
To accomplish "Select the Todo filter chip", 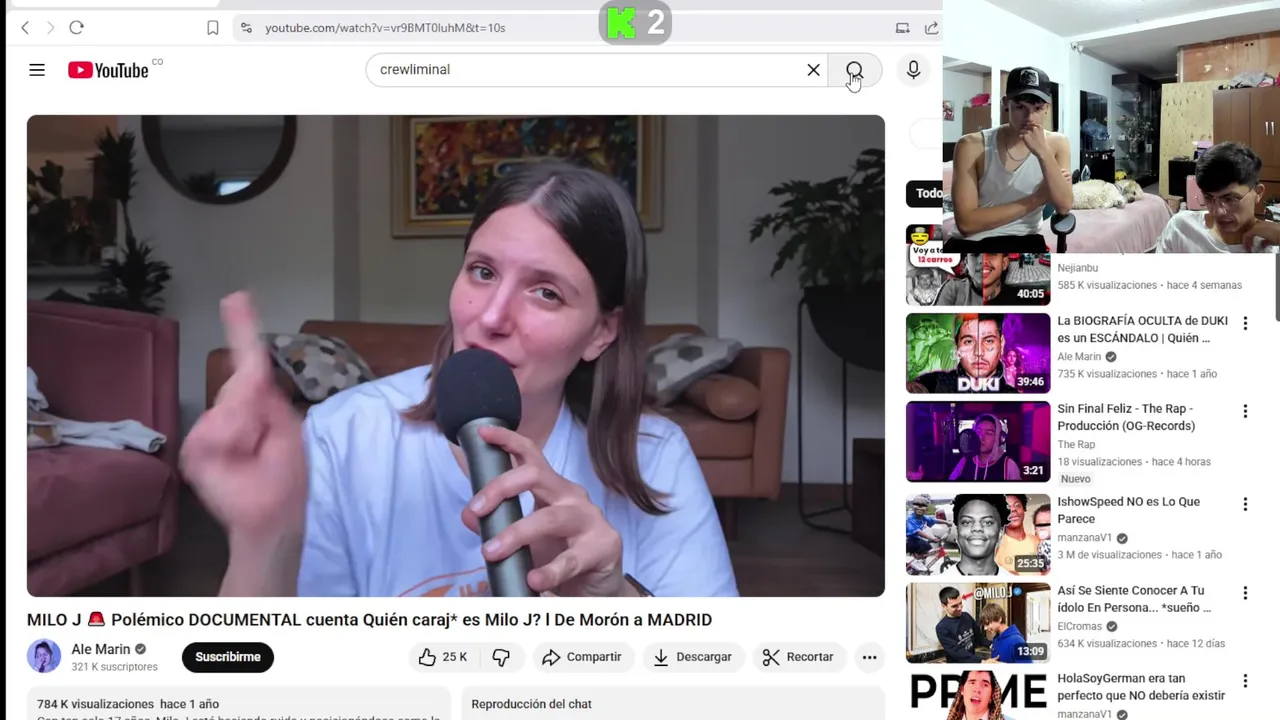I will click(x=925, y=193).
